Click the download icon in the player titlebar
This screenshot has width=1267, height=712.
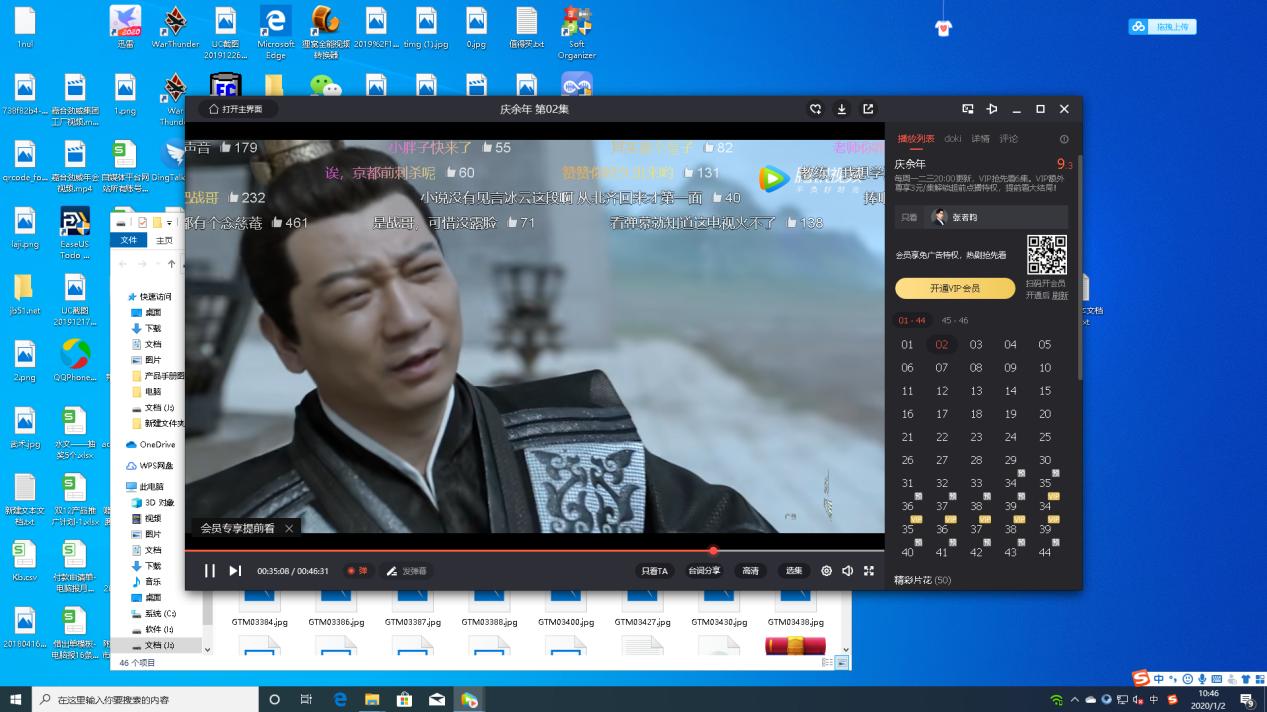[843, 109]
